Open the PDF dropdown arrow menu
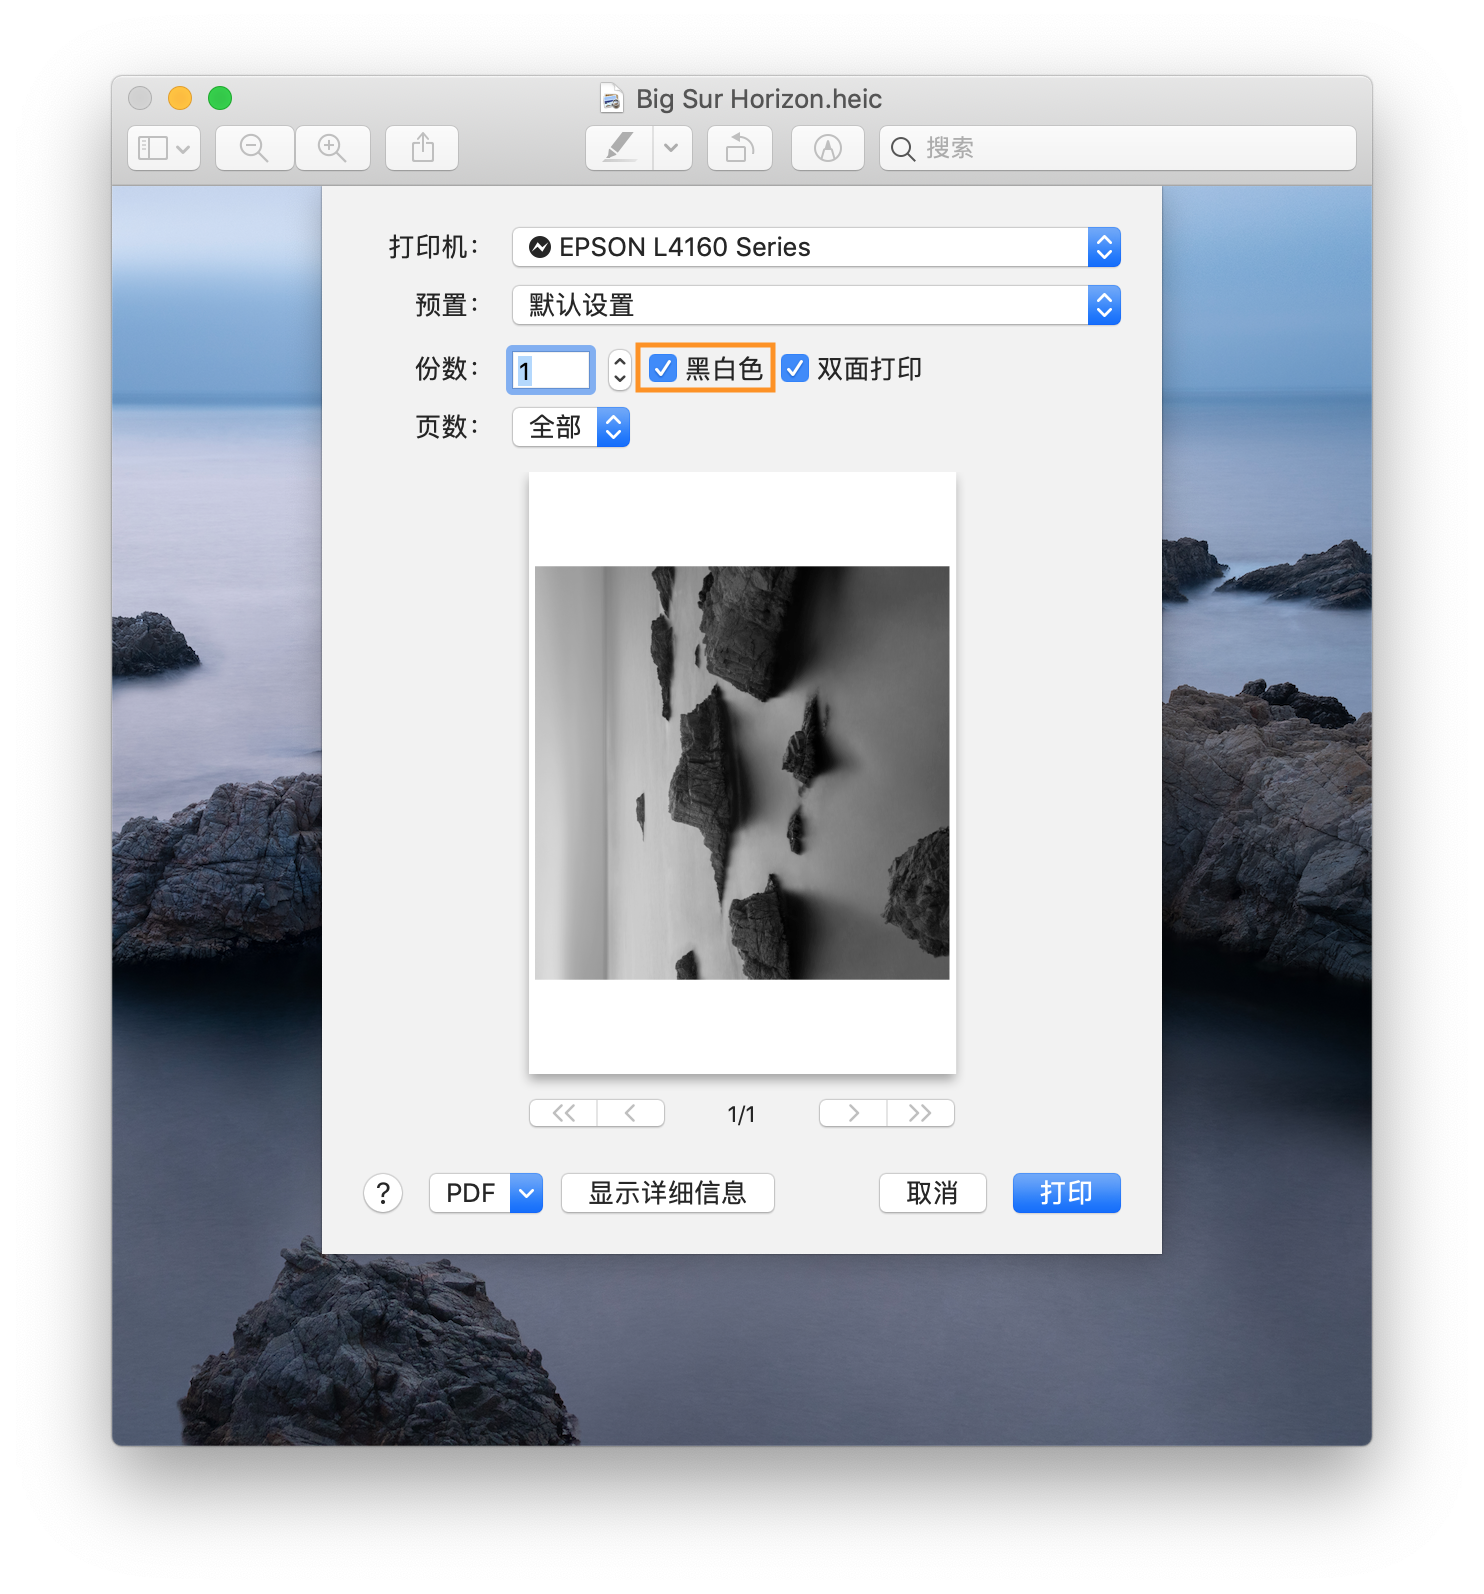This screenshot has height=1594, width=1484. pyautogui.click(x=526, y=1193)
